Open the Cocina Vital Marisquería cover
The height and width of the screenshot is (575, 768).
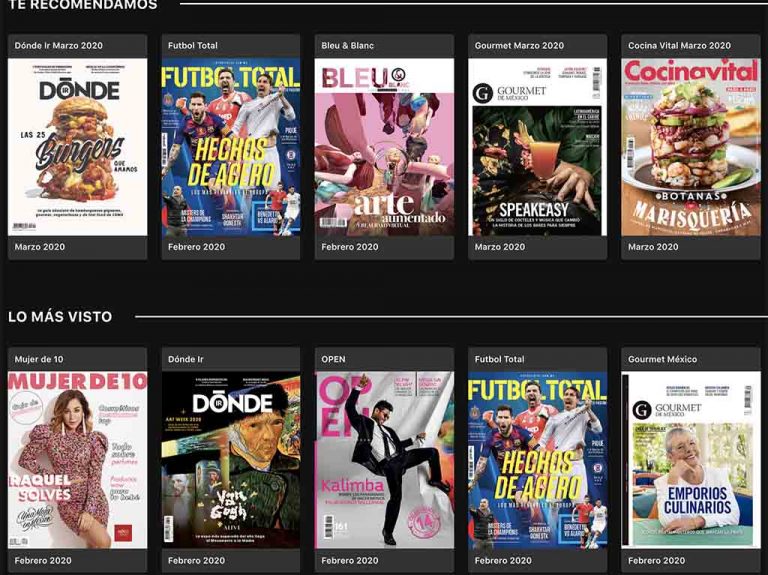point(691,147)
